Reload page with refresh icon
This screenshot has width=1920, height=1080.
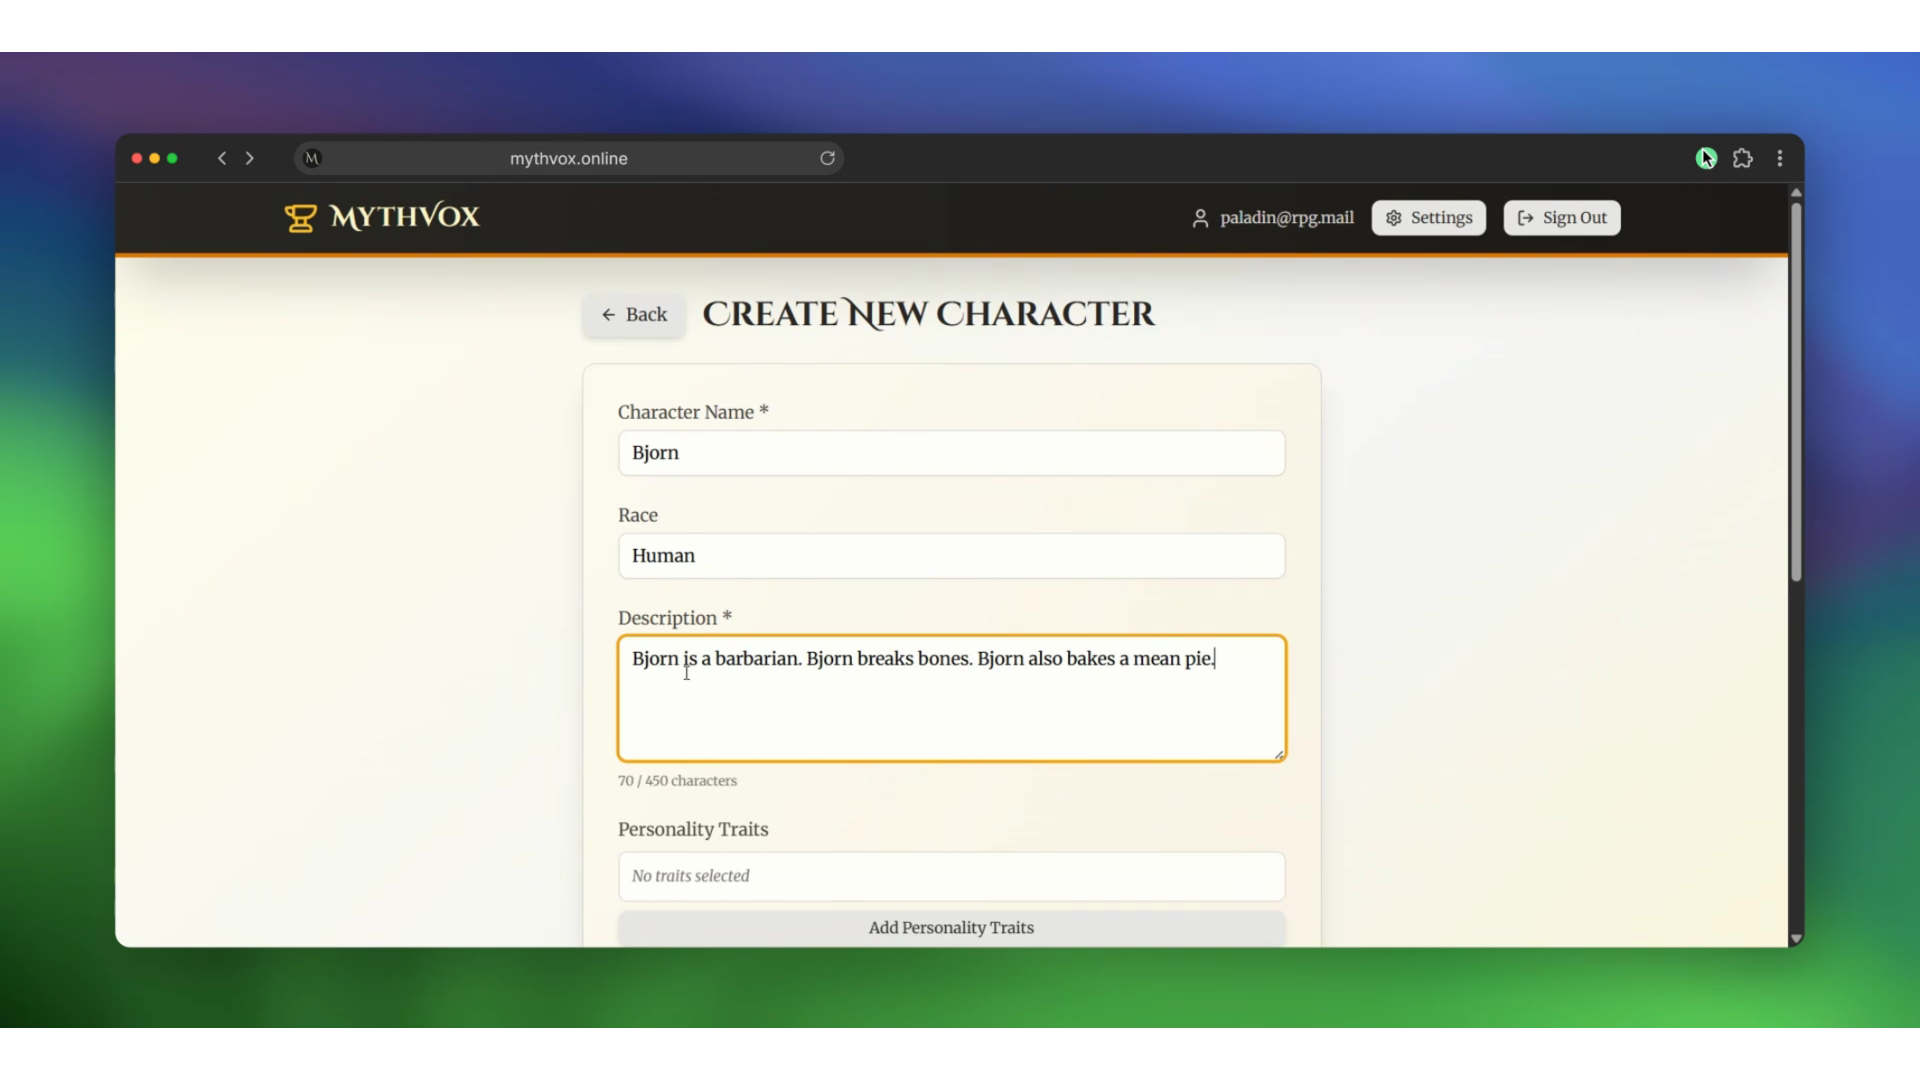827,158
